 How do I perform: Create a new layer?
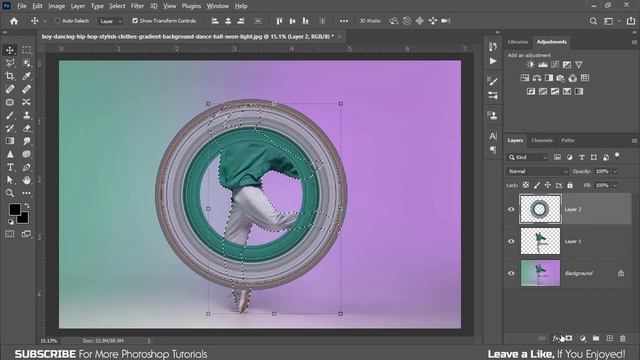609,338
